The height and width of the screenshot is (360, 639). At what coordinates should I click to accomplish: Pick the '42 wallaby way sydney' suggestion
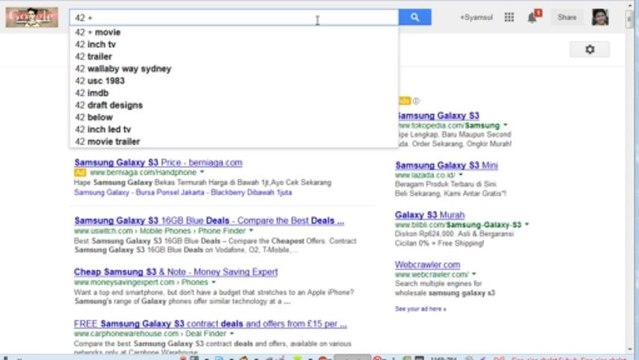click(x=234, y=69)
